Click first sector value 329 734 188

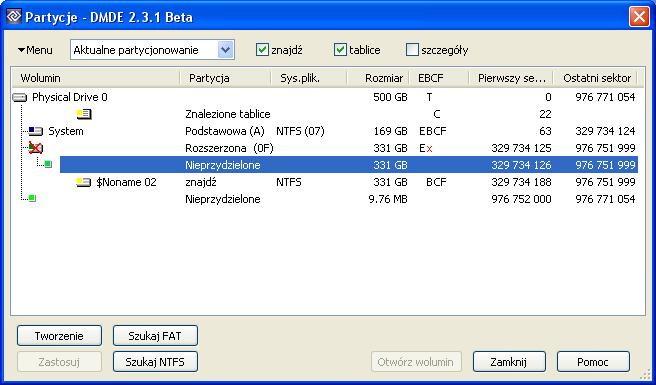click(521, 182)
